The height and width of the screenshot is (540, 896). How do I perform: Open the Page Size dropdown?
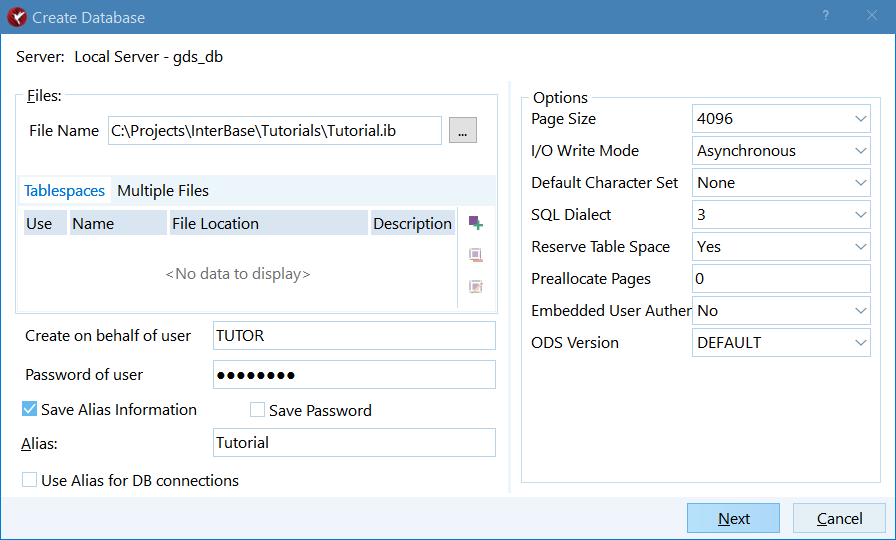click(x=781, y=119)
